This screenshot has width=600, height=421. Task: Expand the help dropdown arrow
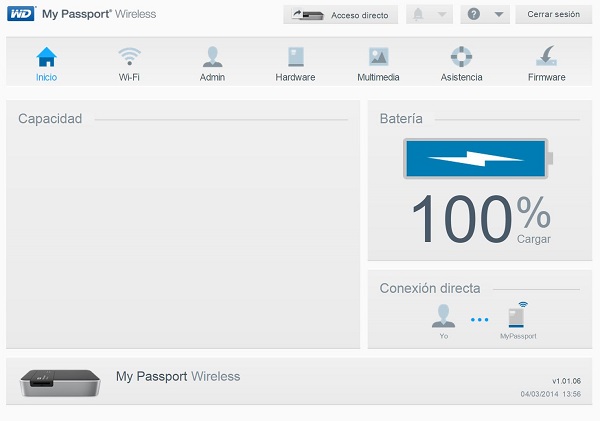point(499,15)
